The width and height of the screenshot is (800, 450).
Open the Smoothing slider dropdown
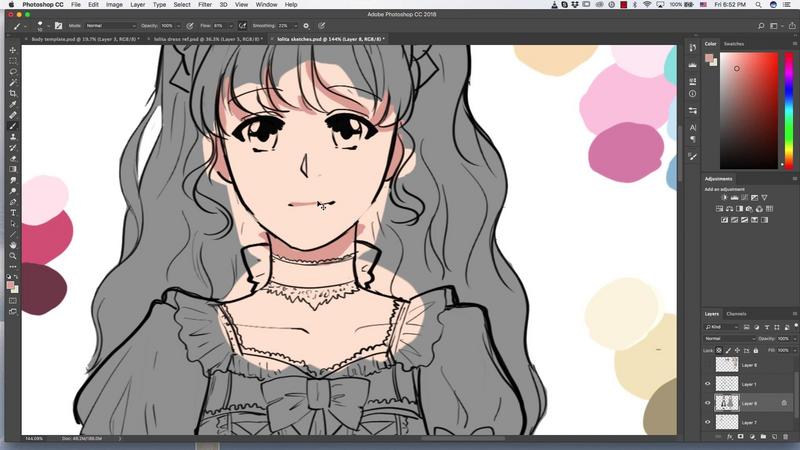tap(295, 26)
